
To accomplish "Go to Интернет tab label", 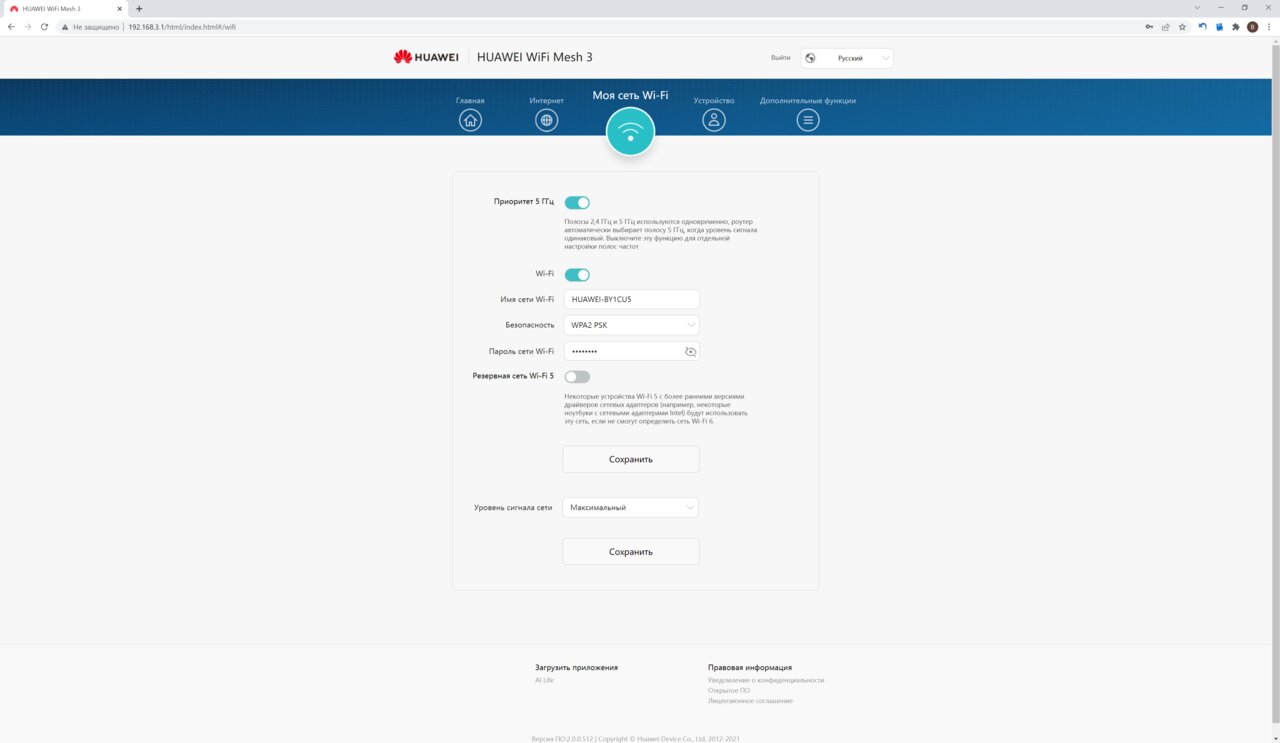I will click(547, 100).
